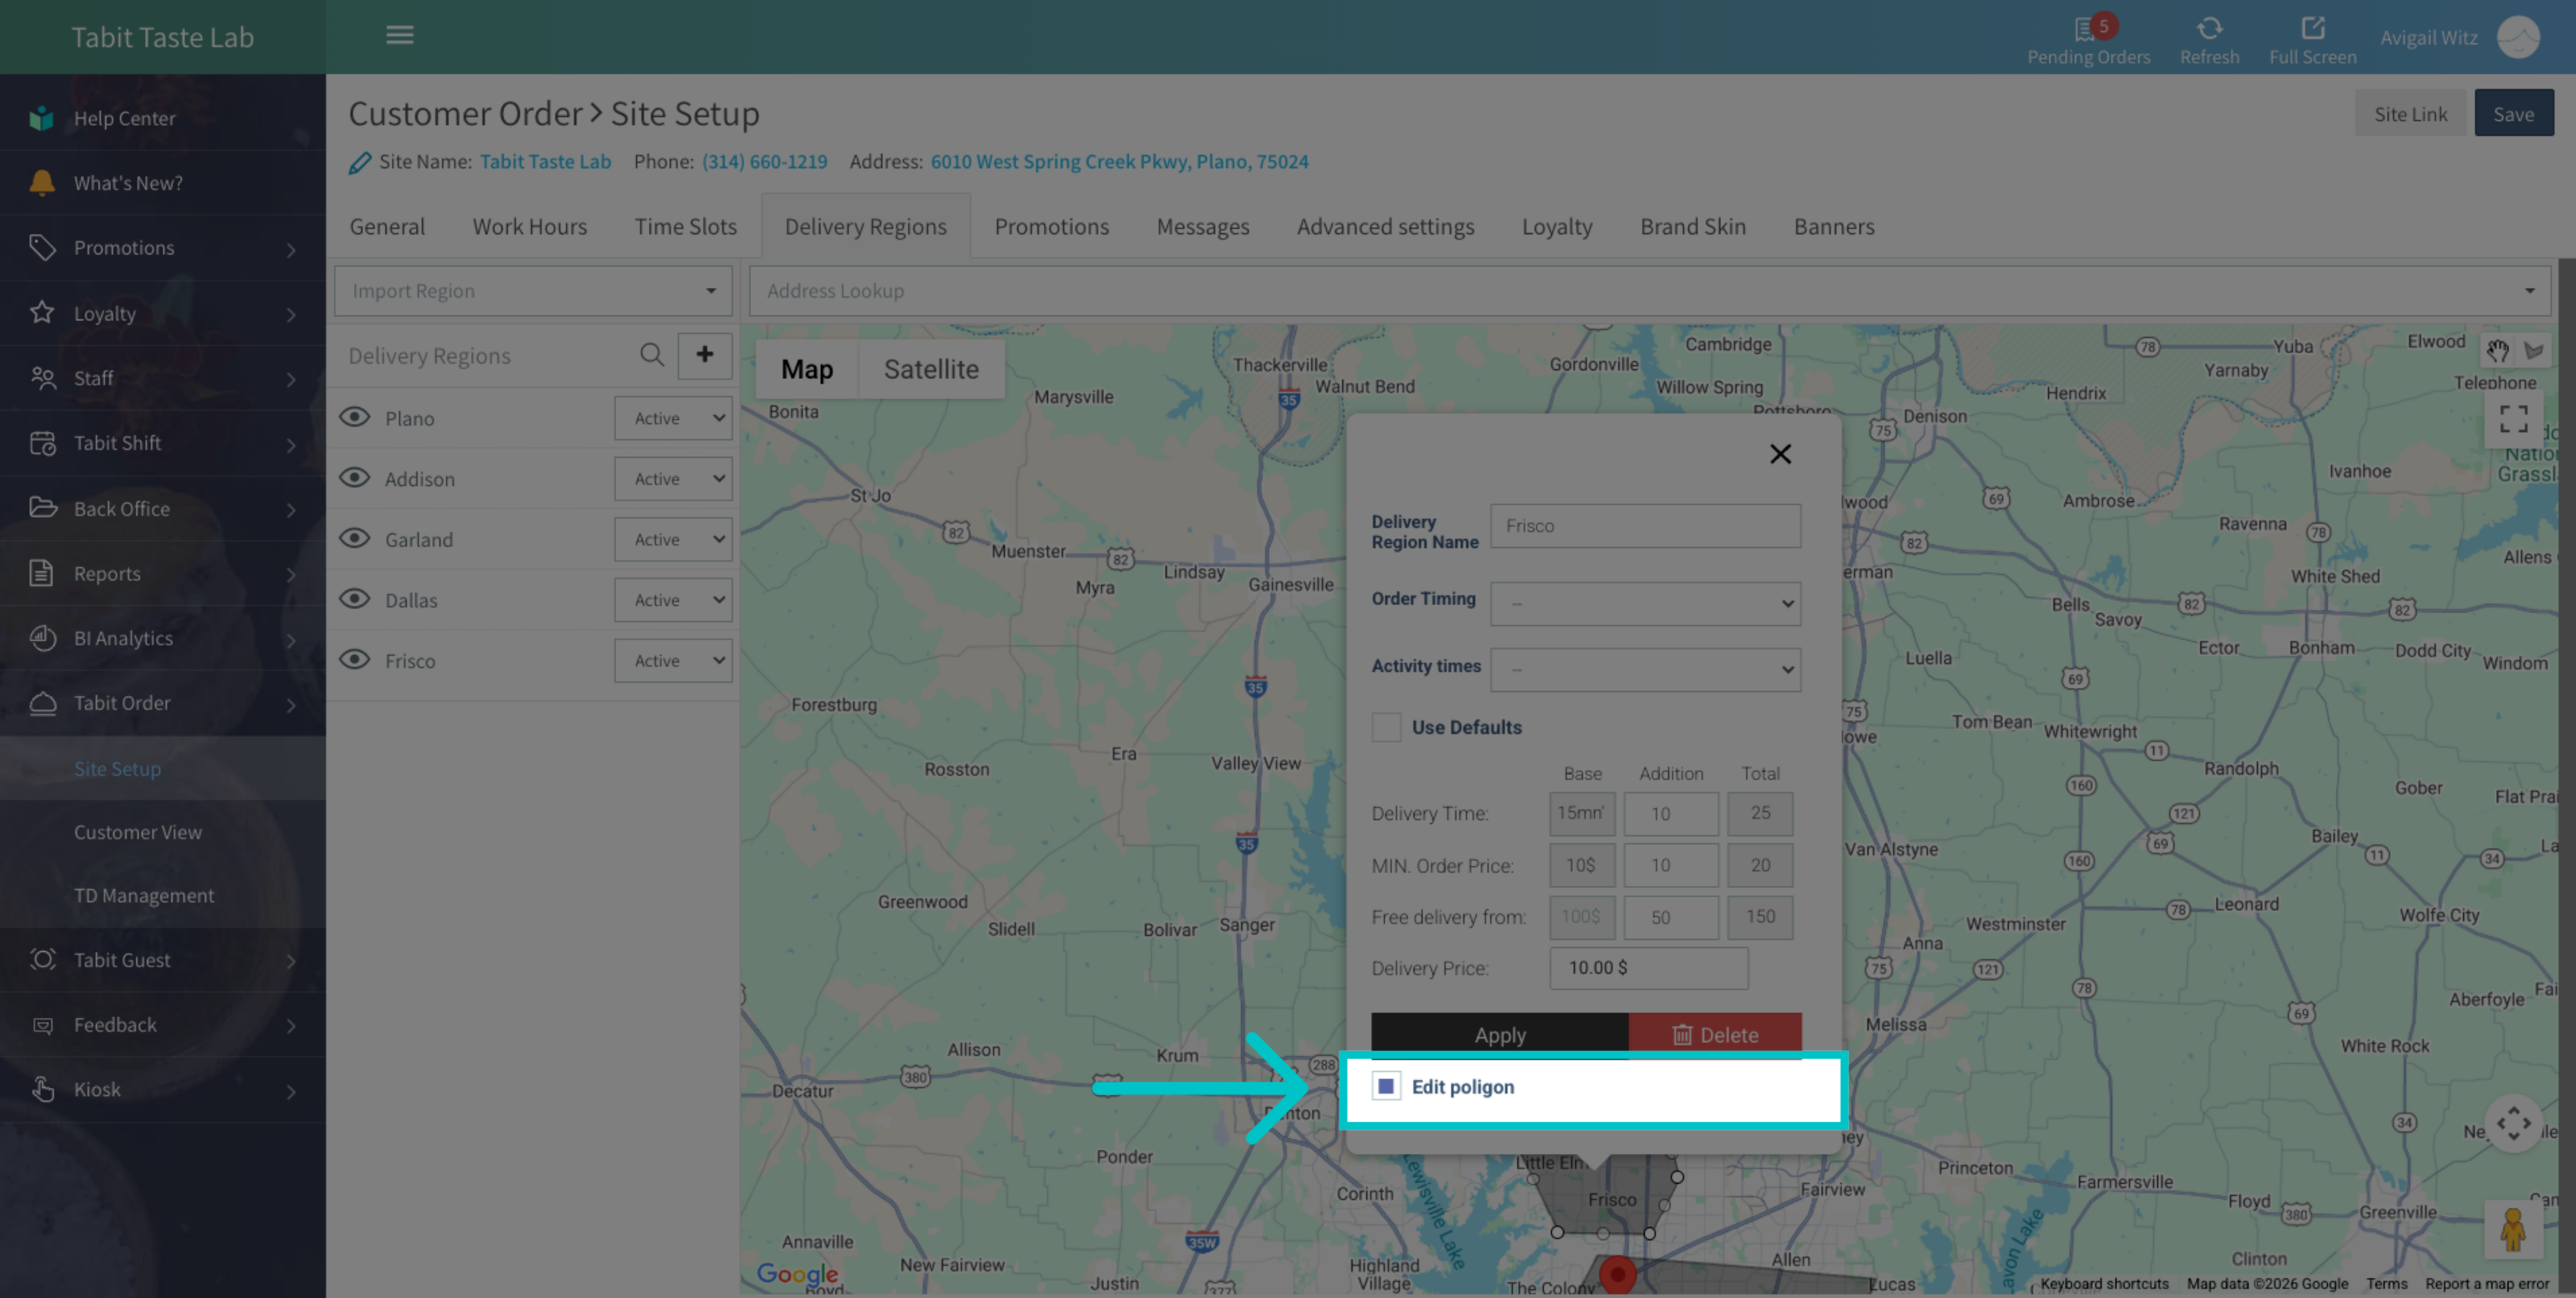Delete the Frisco delivery region
Screen dimensions: 2576x1298
pos(1715,1035)
